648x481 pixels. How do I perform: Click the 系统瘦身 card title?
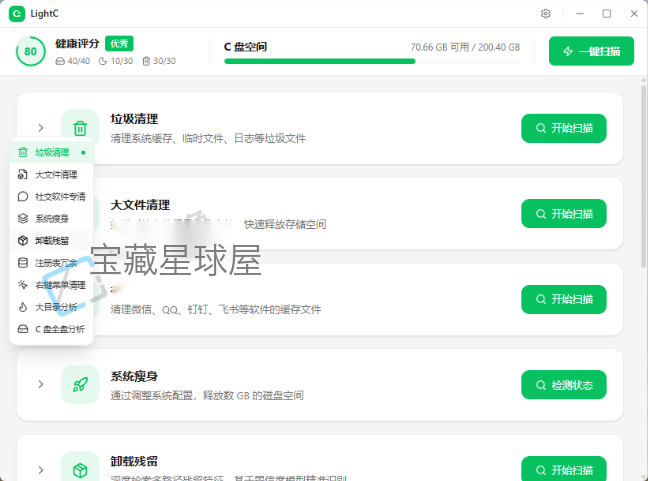[134, 376]
